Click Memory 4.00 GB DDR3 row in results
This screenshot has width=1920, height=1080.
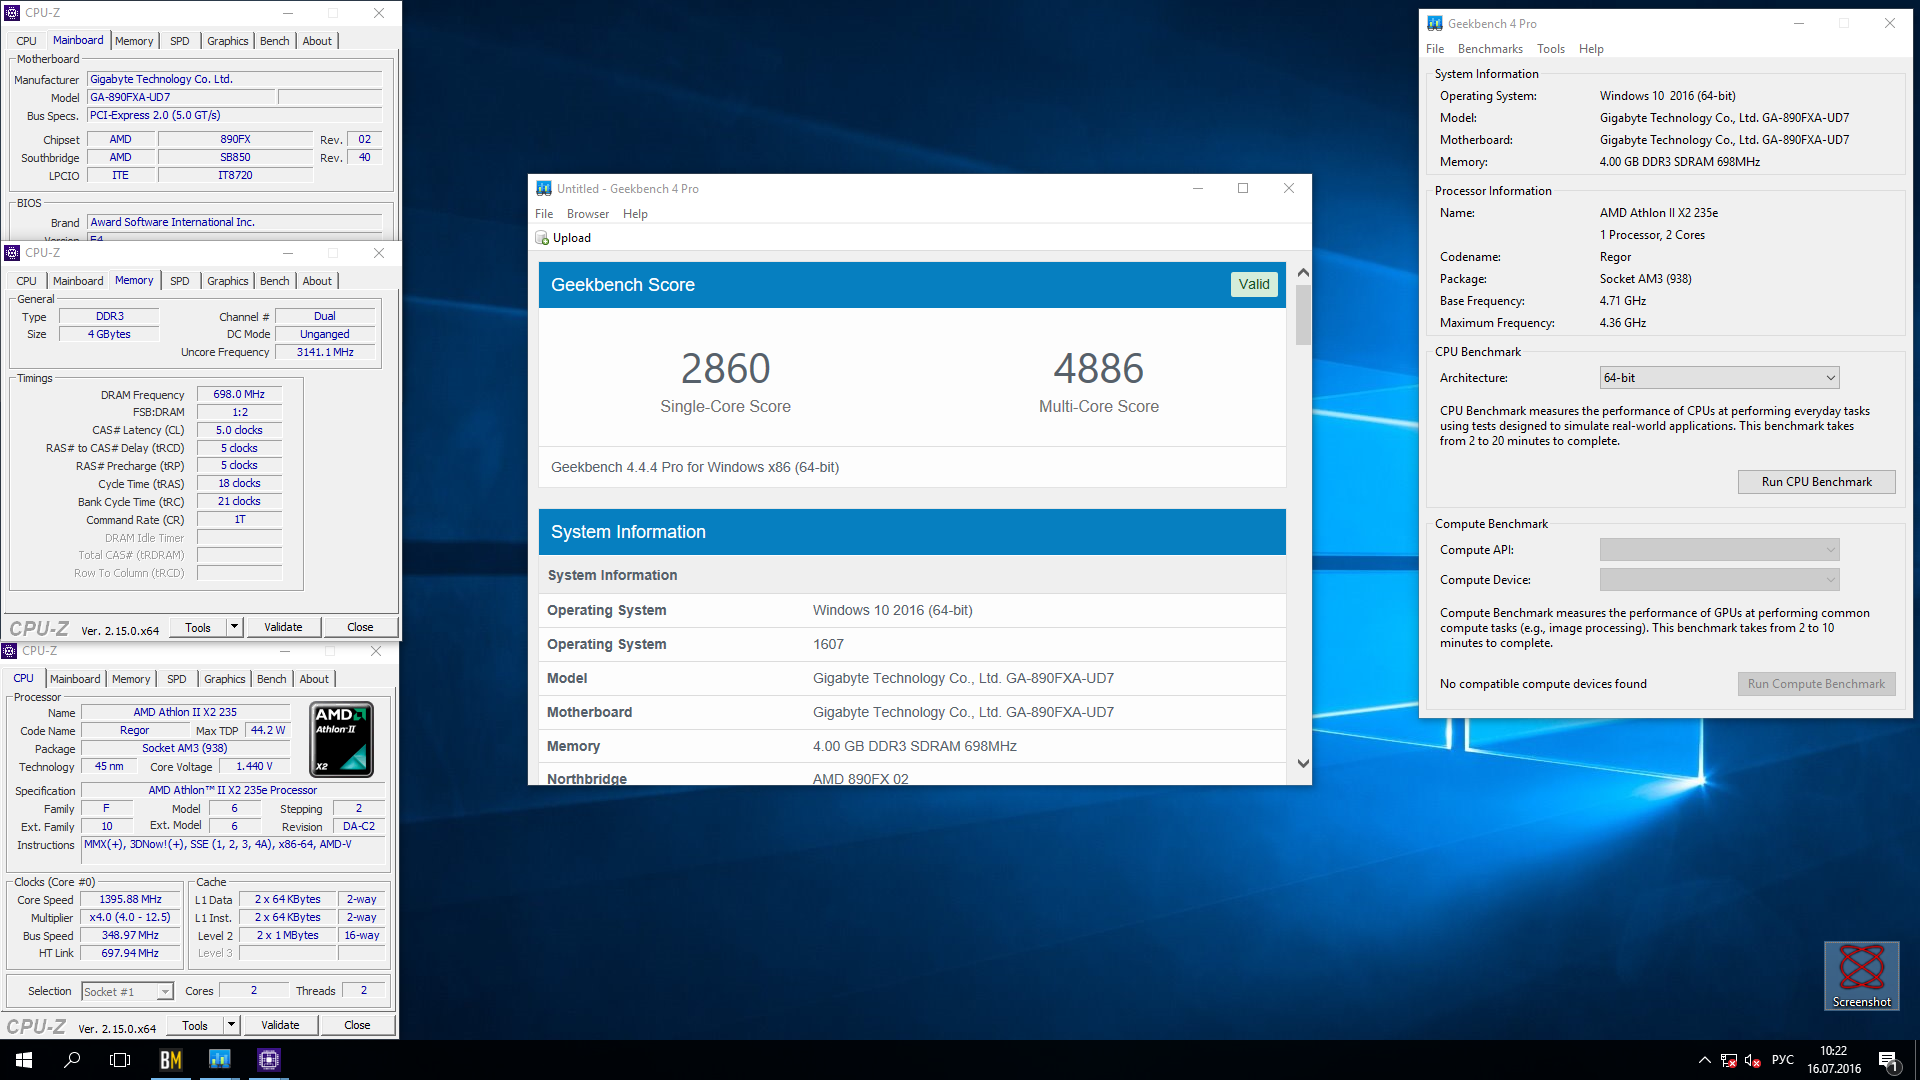pyautogui.click(x=912, y=746)
